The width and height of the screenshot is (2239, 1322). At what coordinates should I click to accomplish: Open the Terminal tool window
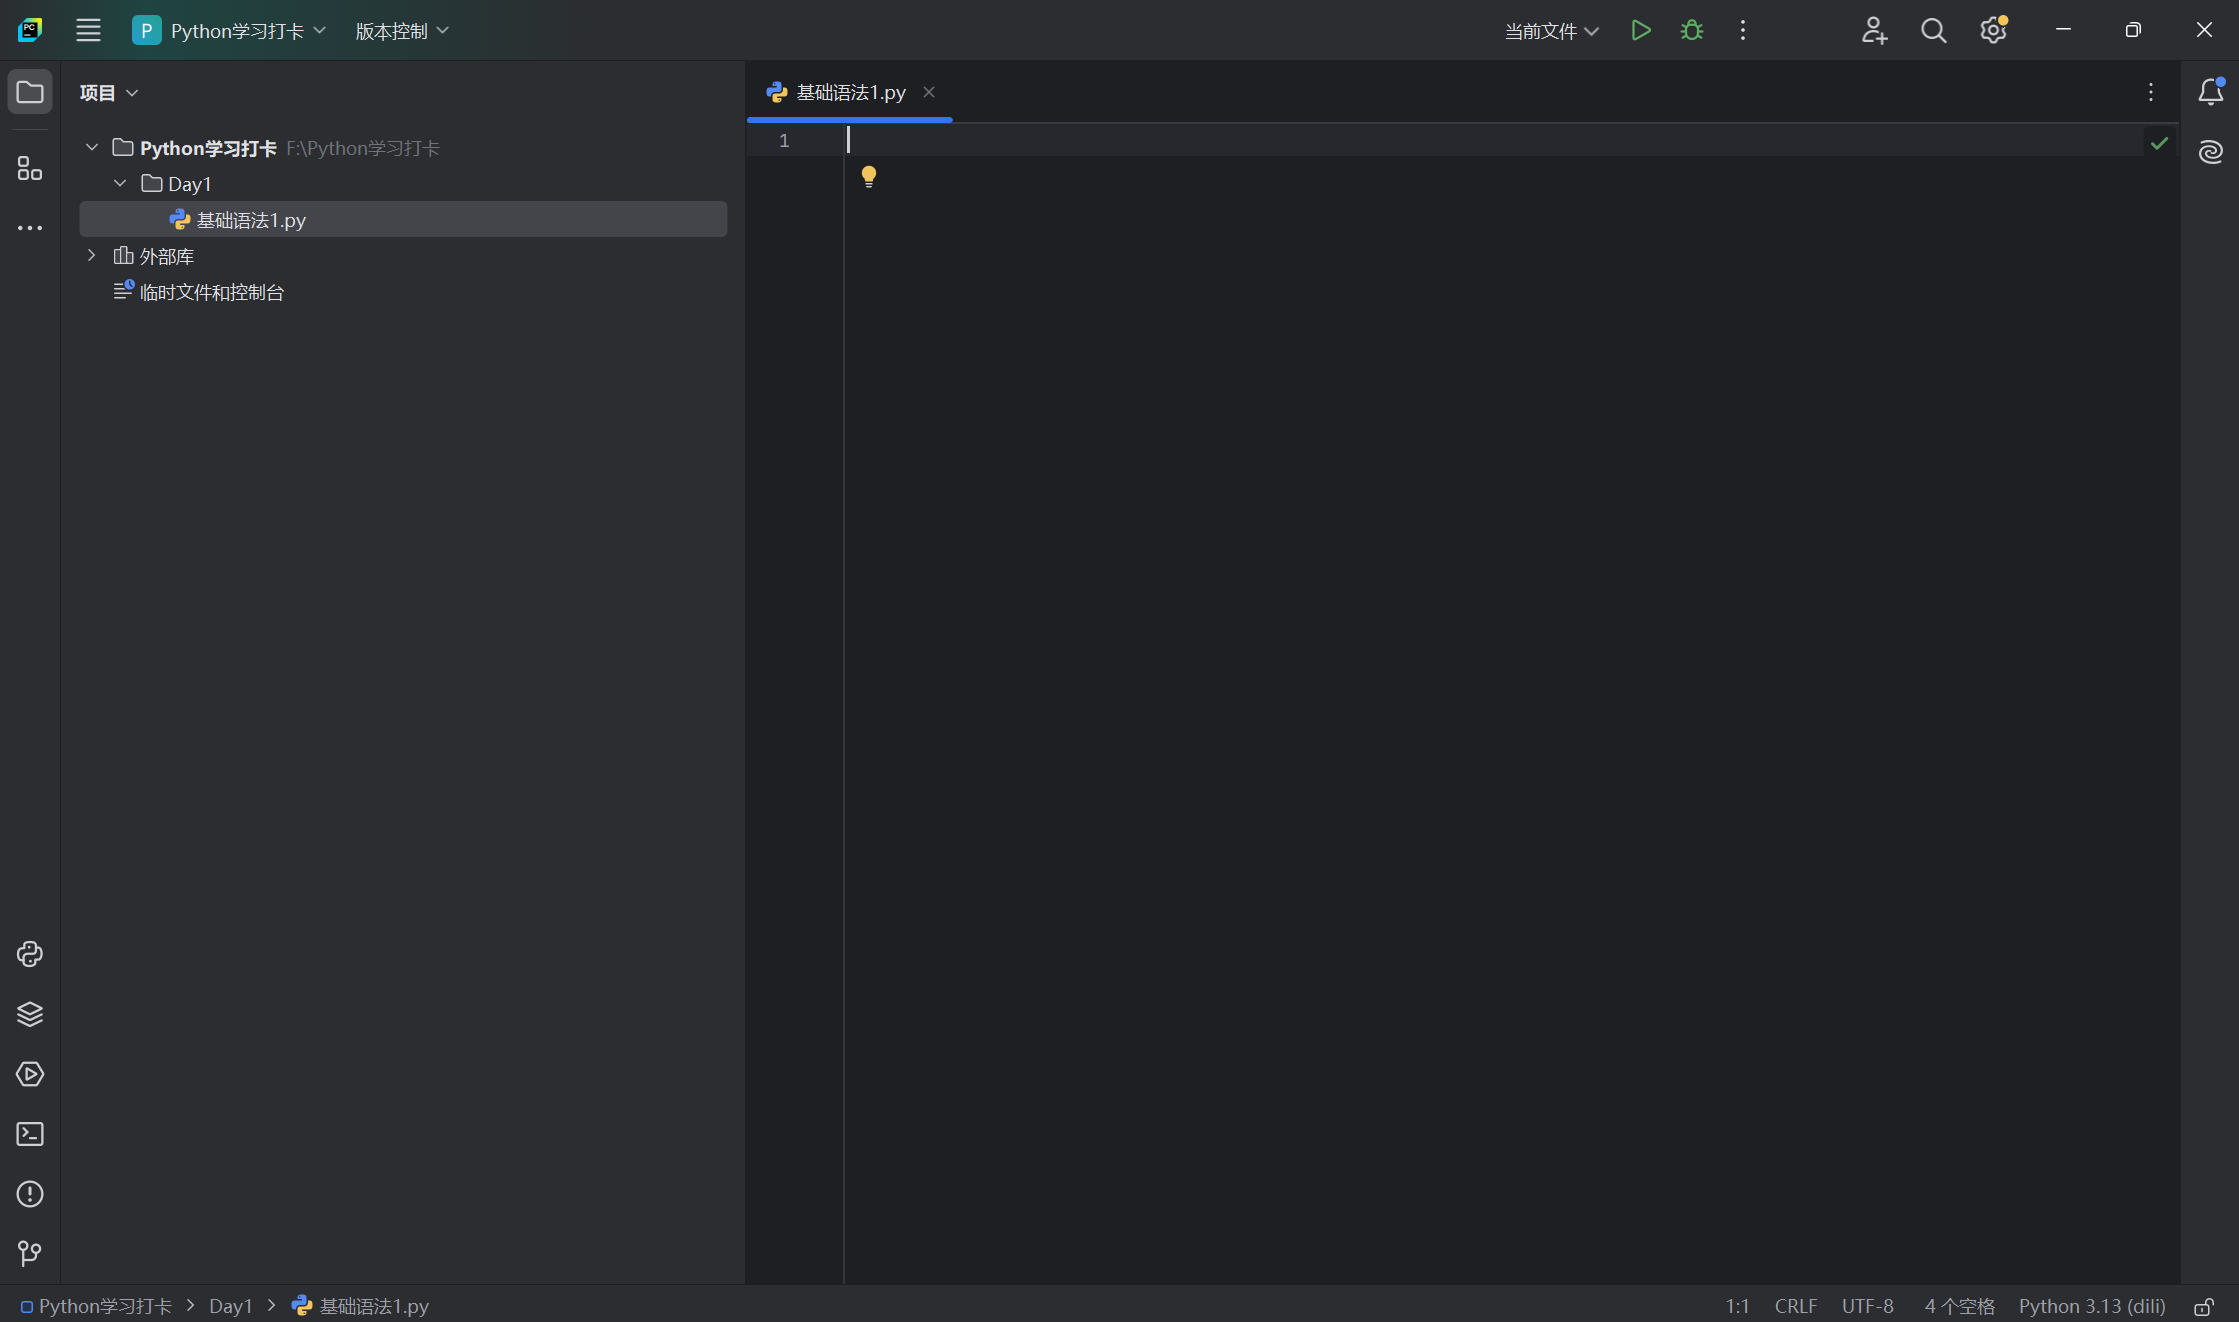tap(30, 1134)
